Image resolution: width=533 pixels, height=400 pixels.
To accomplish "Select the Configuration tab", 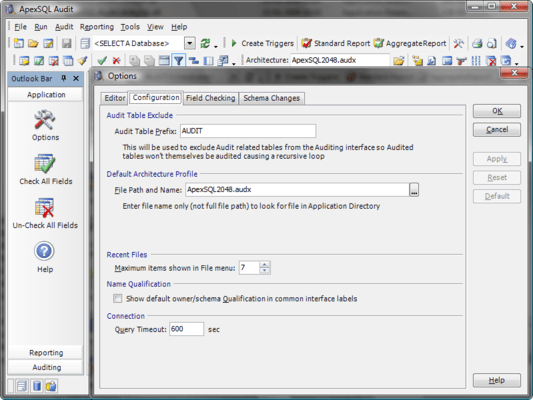I will pos(156,98).
